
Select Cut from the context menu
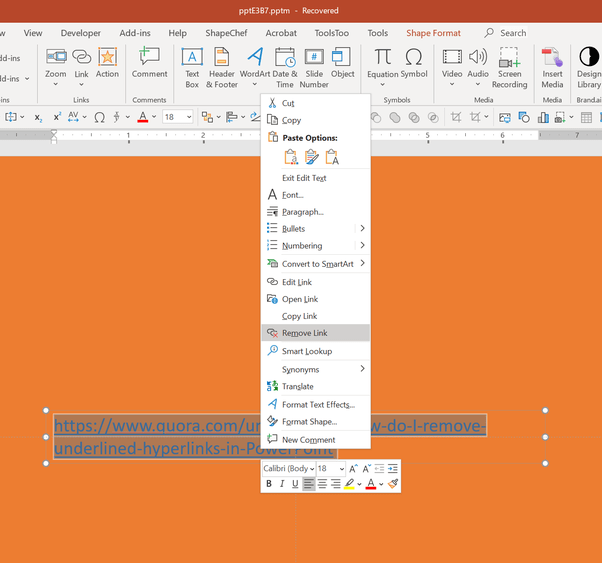tap(316, 103)
